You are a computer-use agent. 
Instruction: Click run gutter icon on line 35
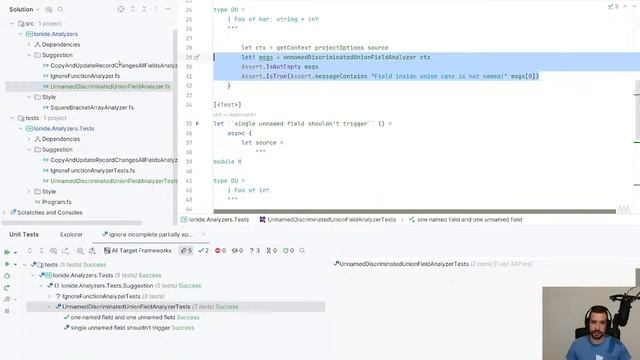click(198, 123)
